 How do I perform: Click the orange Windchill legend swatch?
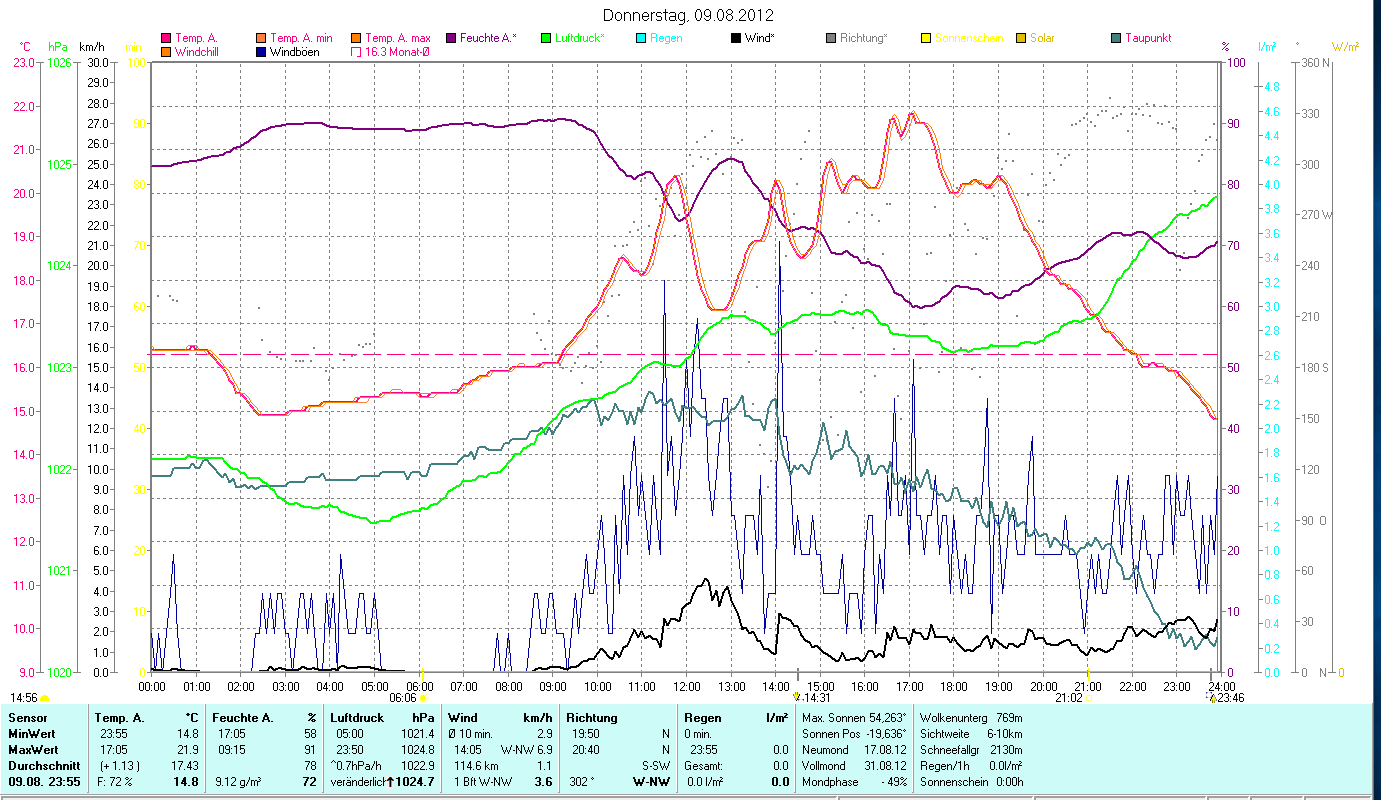166,51
